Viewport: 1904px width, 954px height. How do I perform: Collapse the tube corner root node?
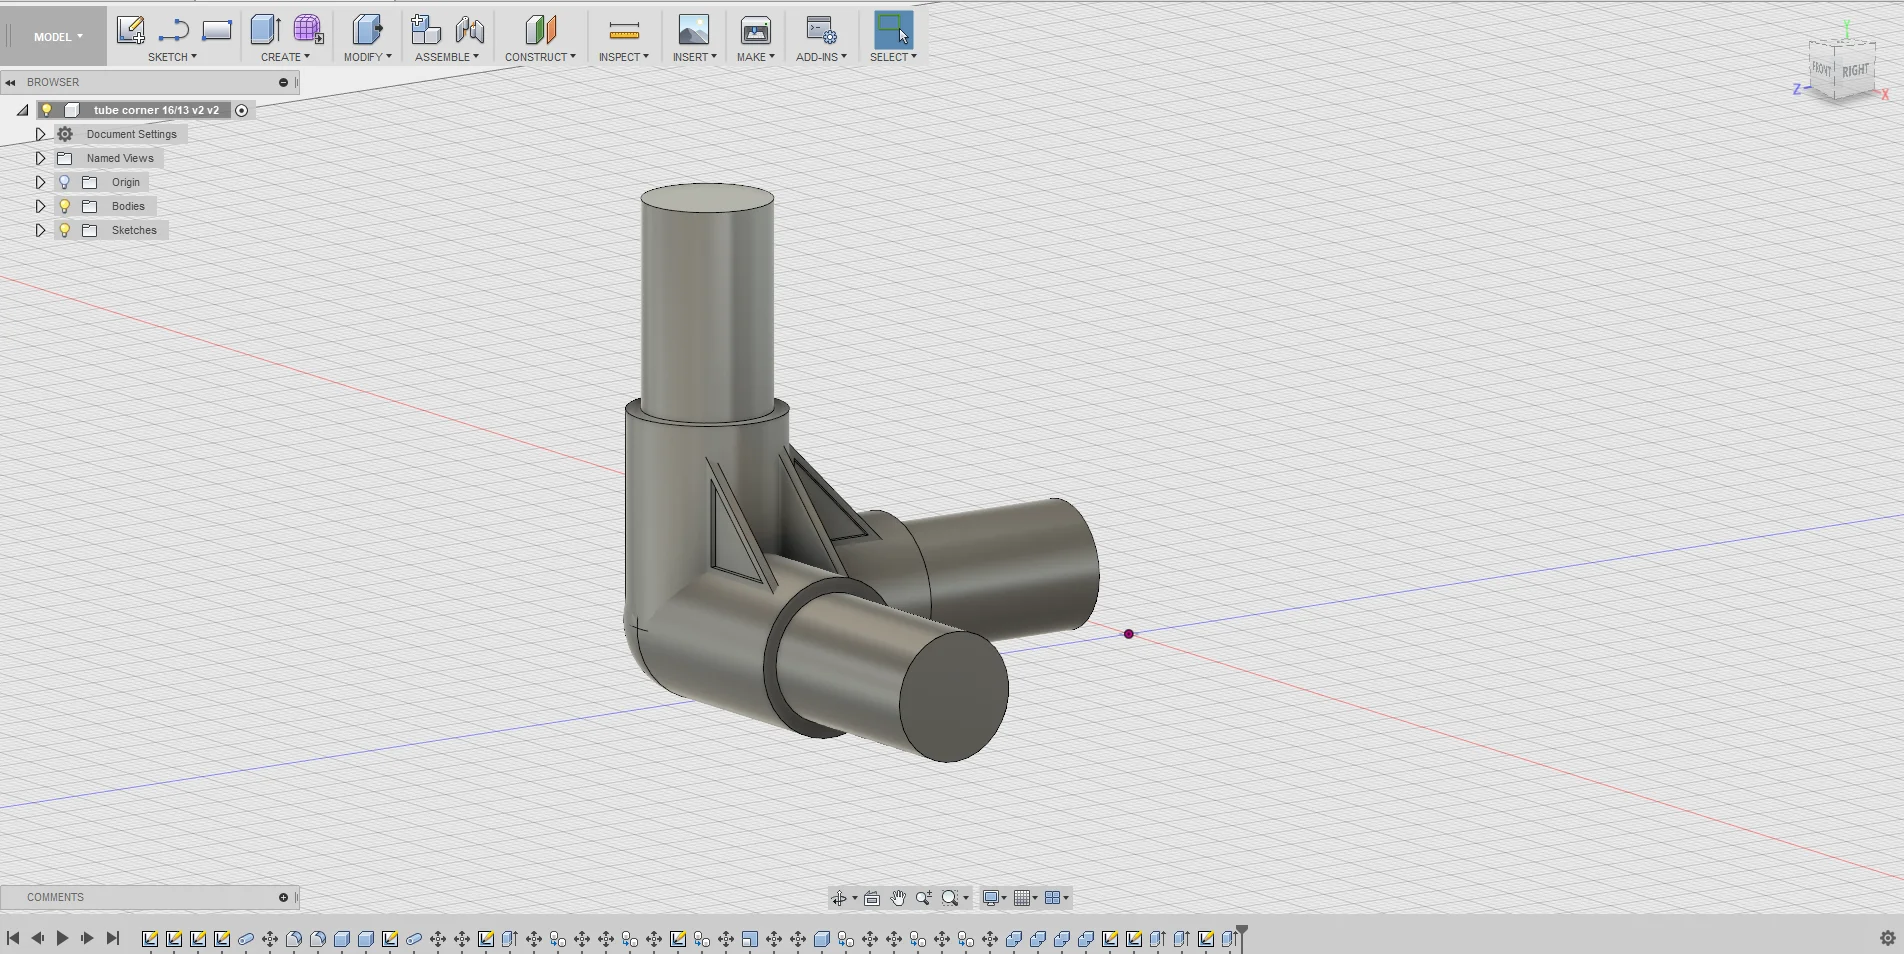(22, 110)
